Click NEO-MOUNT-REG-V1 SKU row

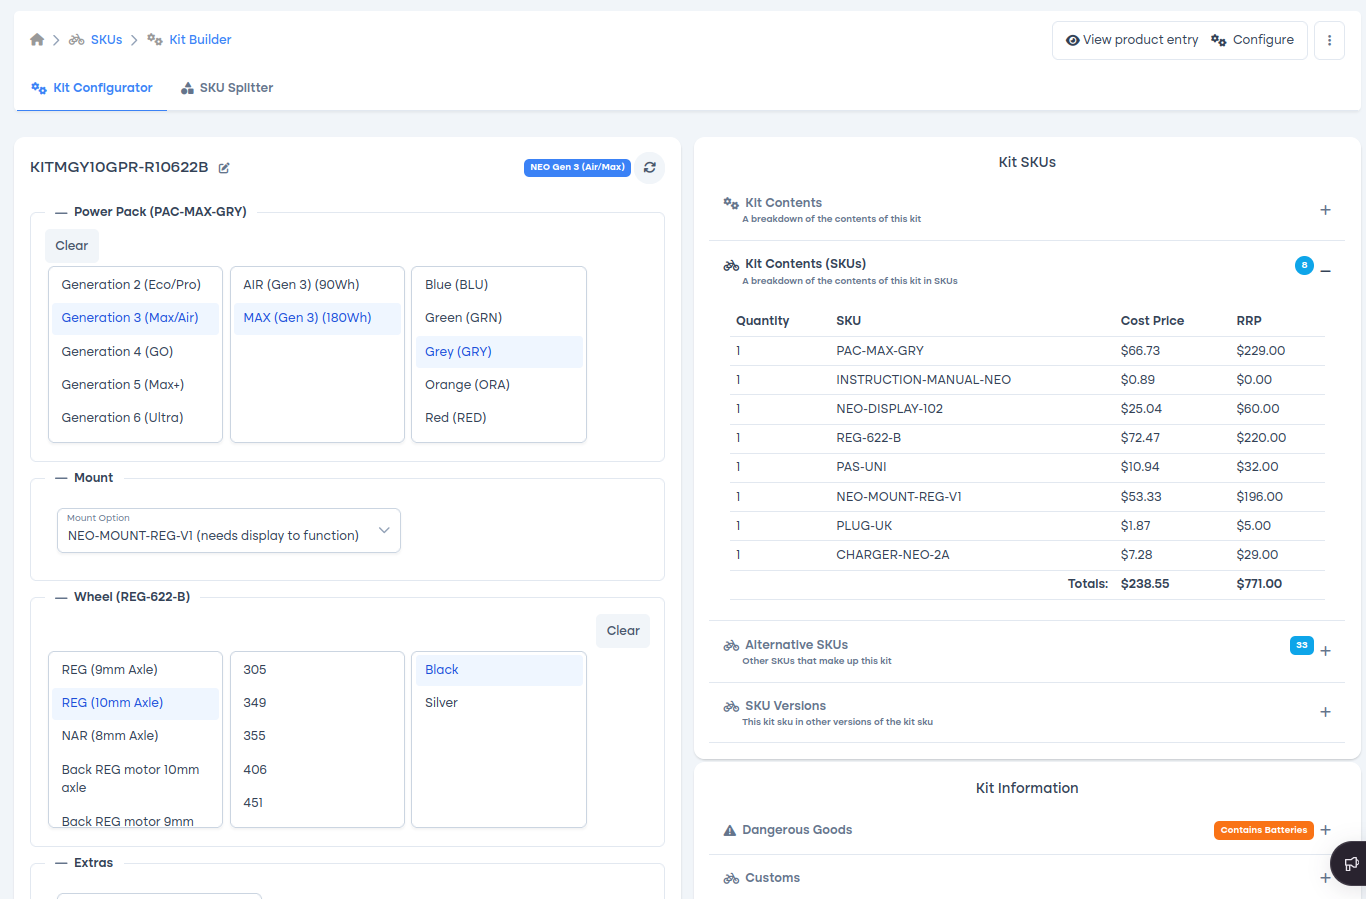click(x=1027, y=497)
